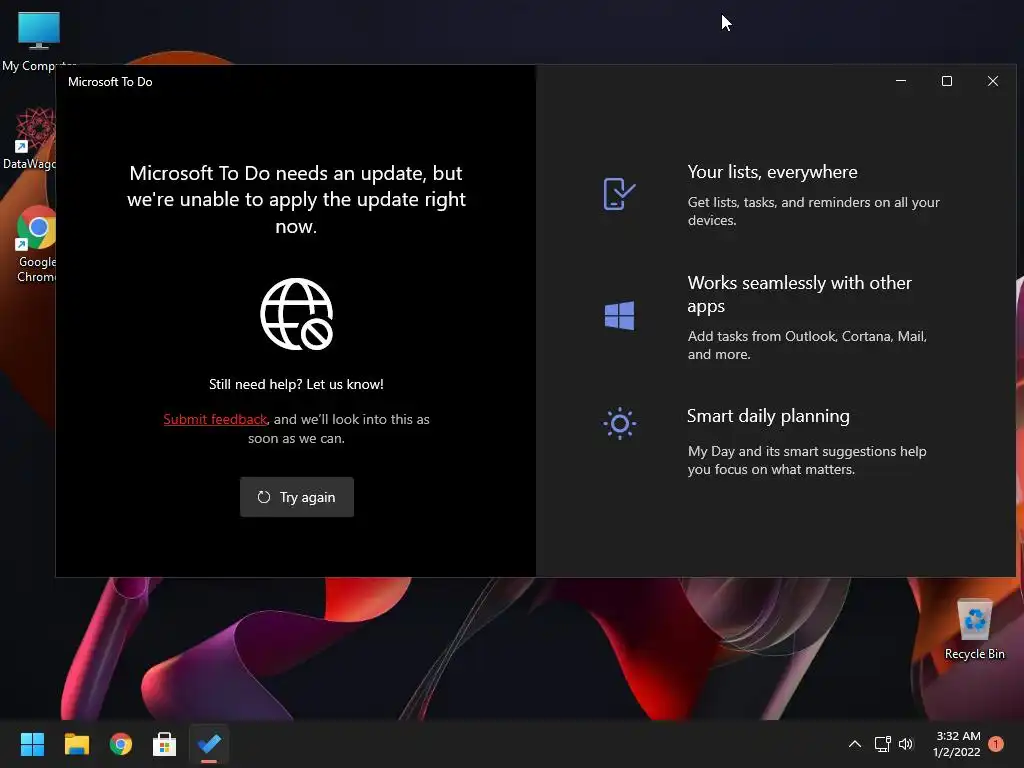
Task: Click the volume speaker tray icon
Action: (906, 744)
